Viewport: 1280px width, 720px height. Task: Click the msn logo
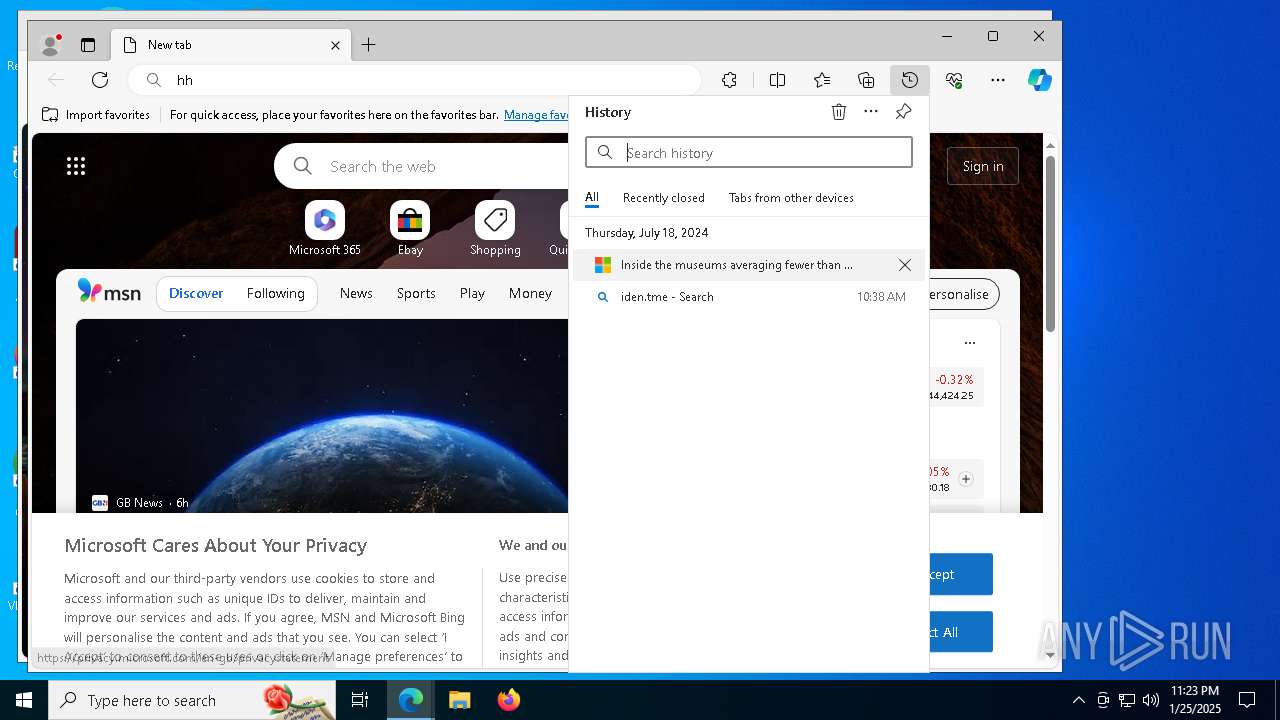tap(109, 292)
